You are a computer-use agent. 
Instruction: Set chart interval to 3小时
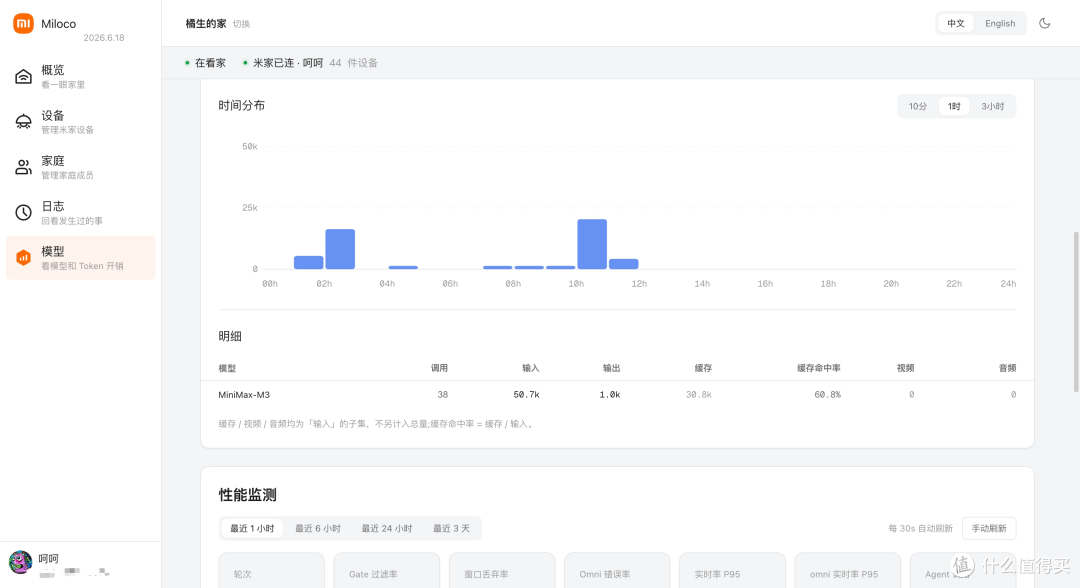pos(992,106)
